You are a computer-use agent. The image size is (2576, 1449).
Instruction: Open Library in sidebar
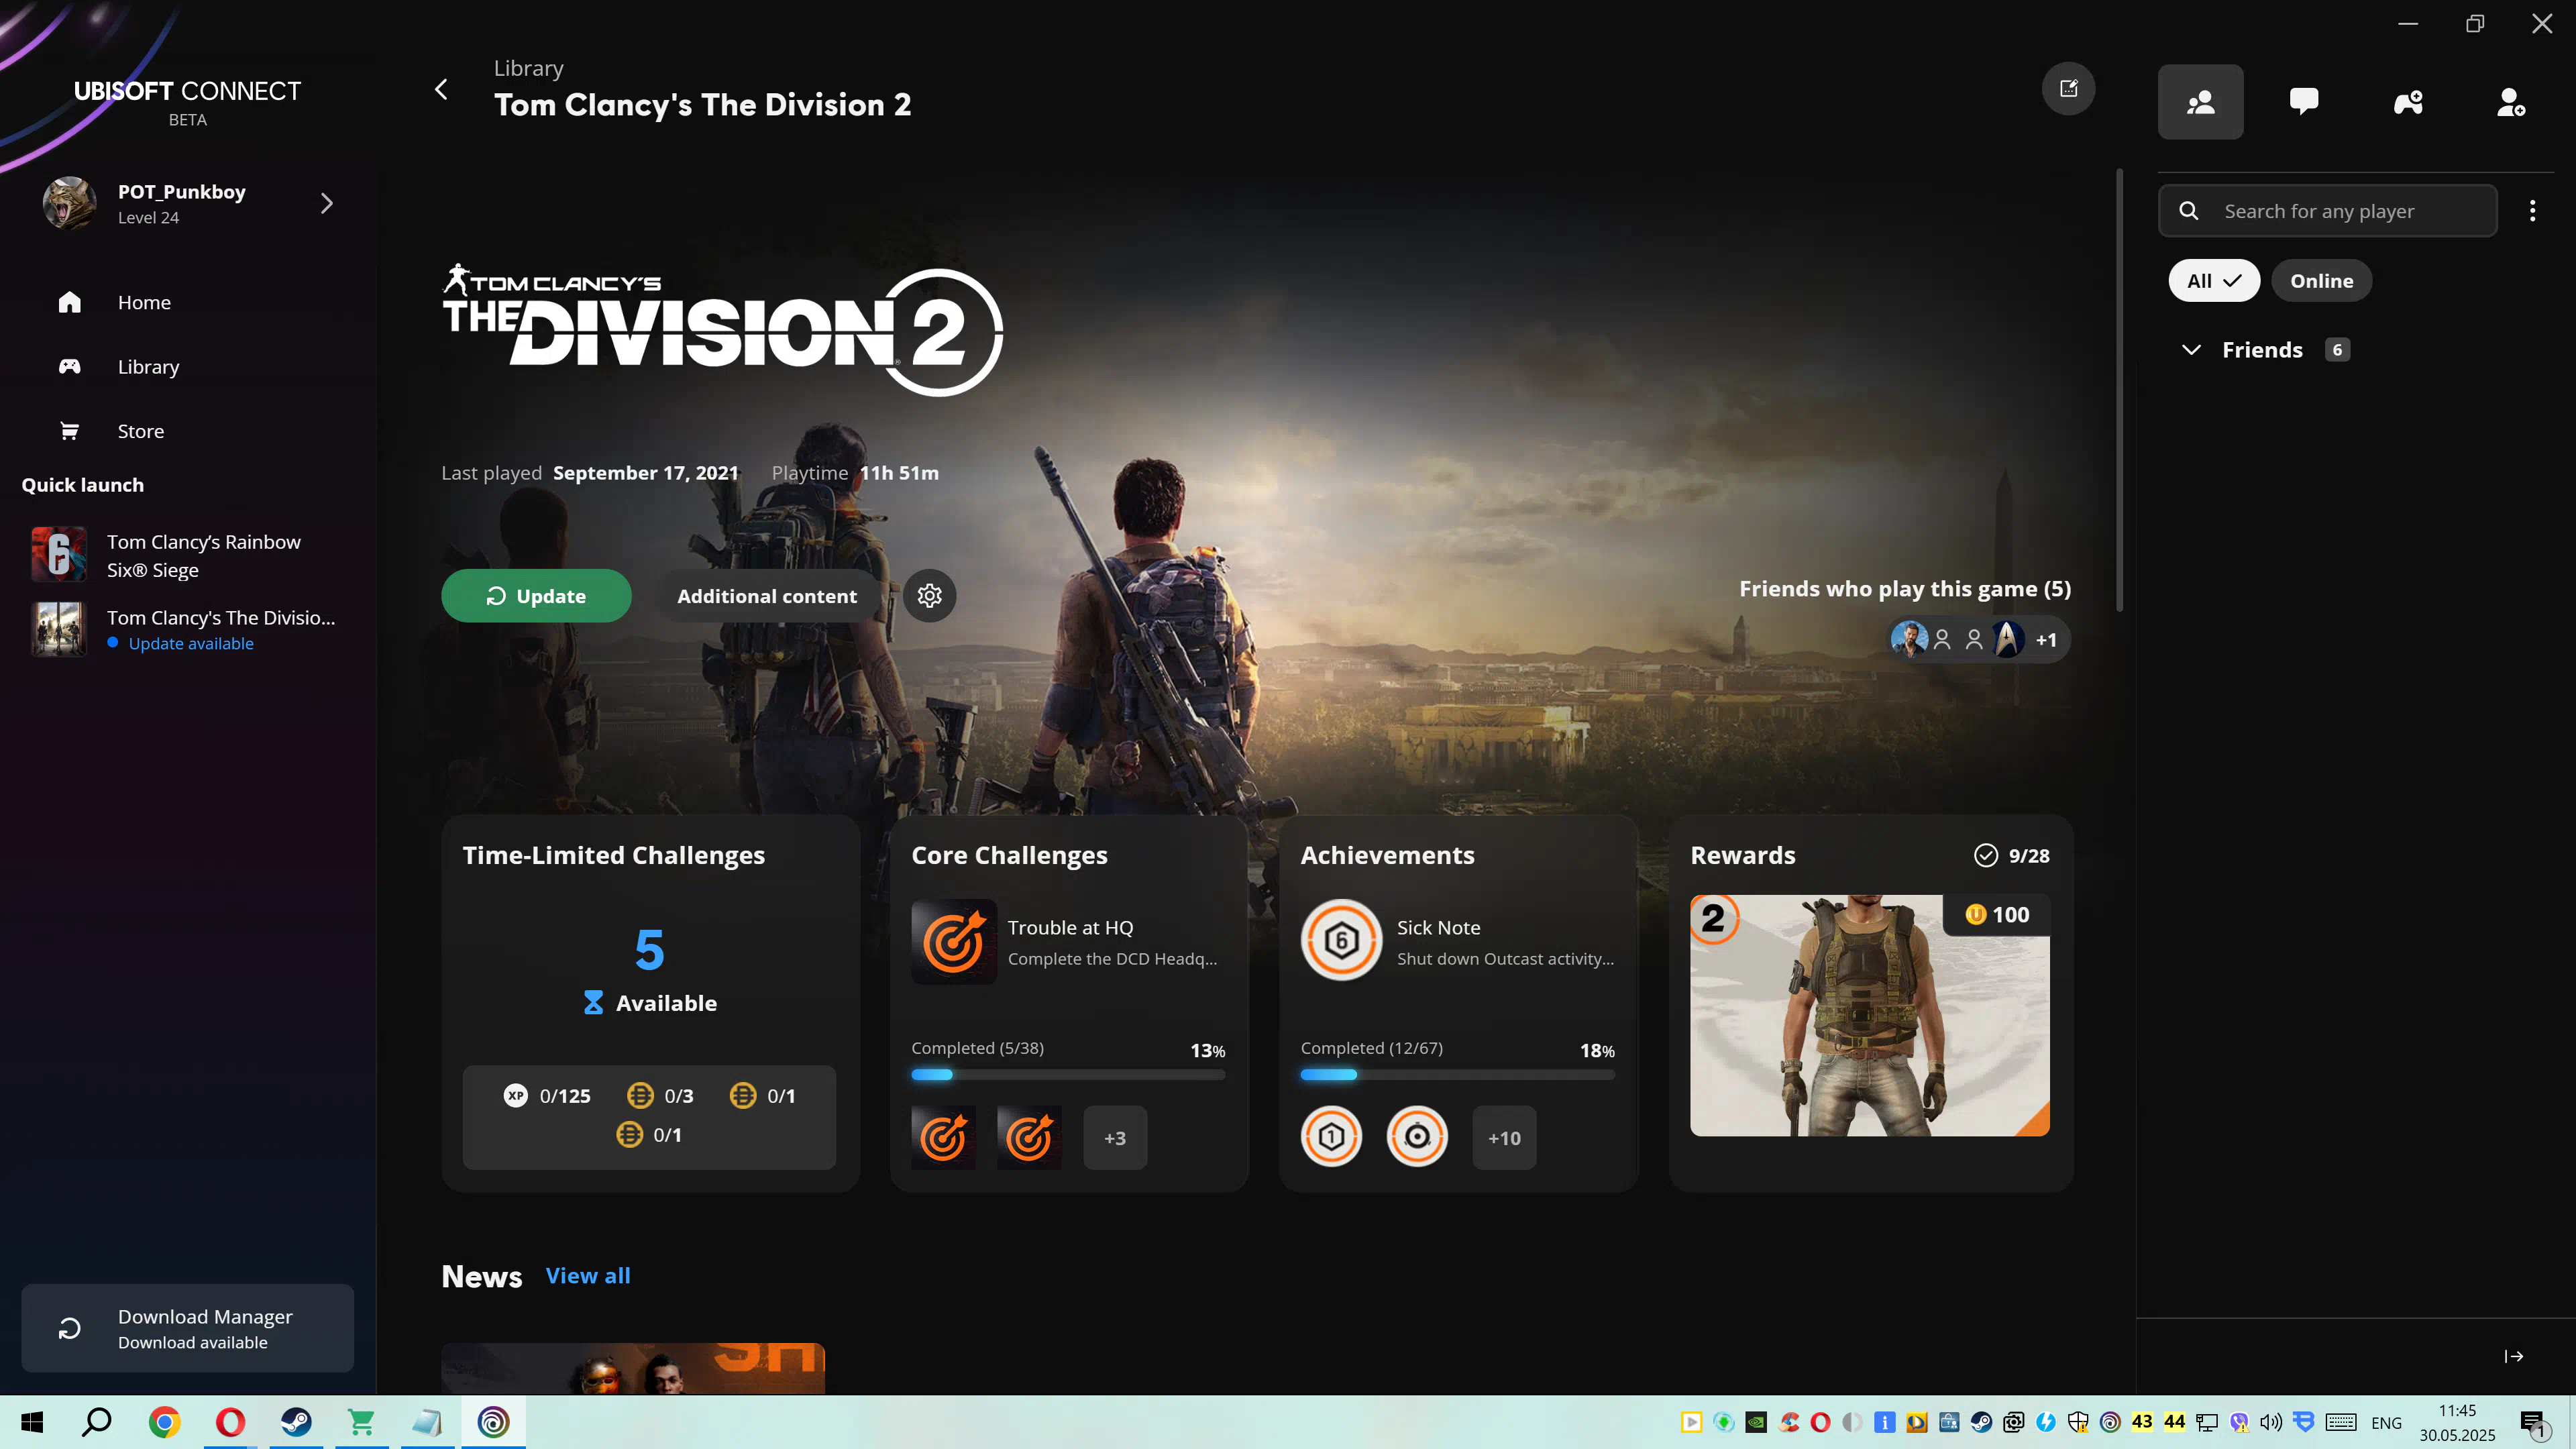[x=148, y=367]
